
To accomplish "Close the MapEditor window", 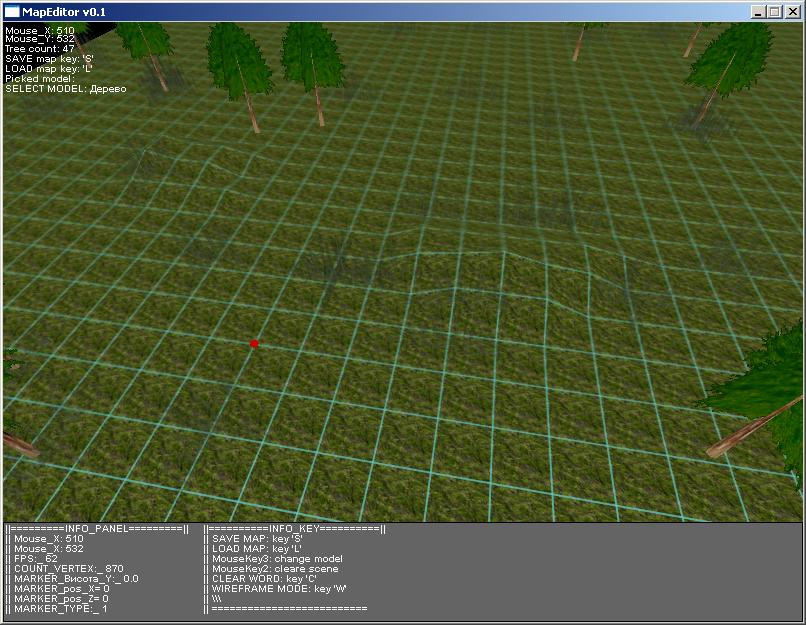I will click(x=792, y=12).
